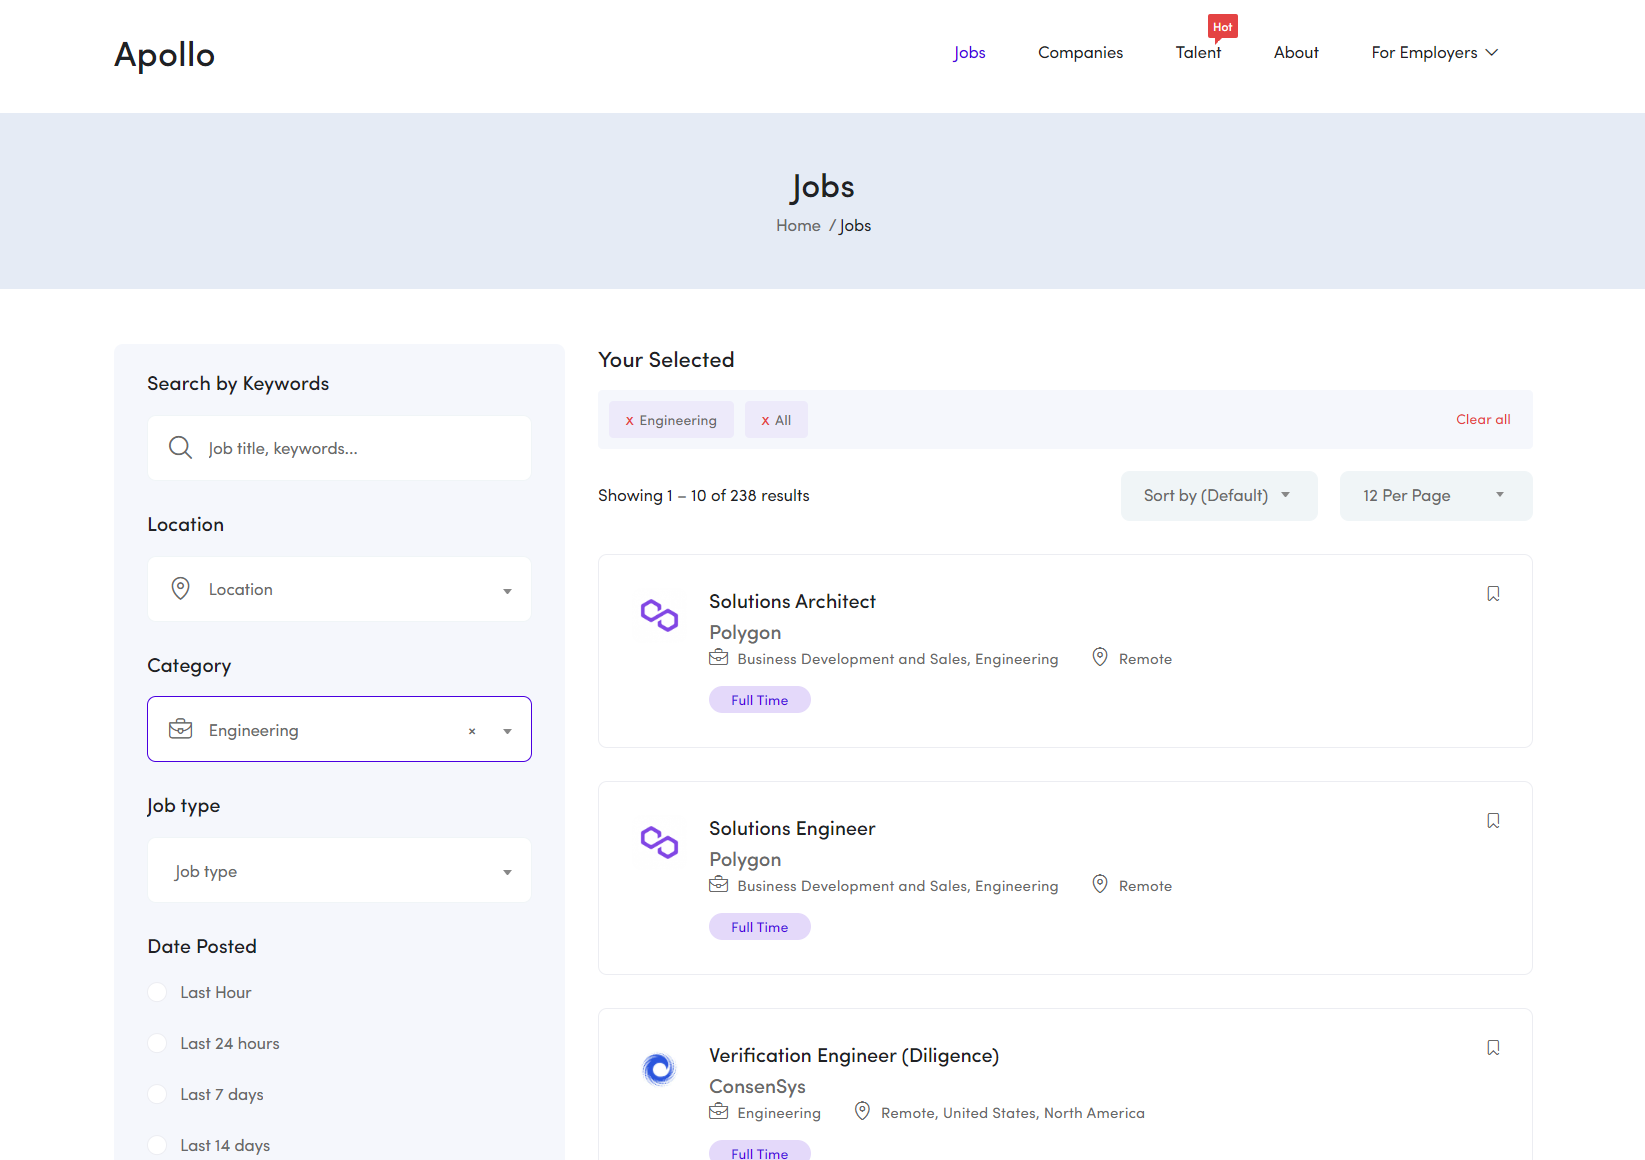Click category icon on Solutions Engineer card
1645x1160 pixels.
(x=718, y=884)
